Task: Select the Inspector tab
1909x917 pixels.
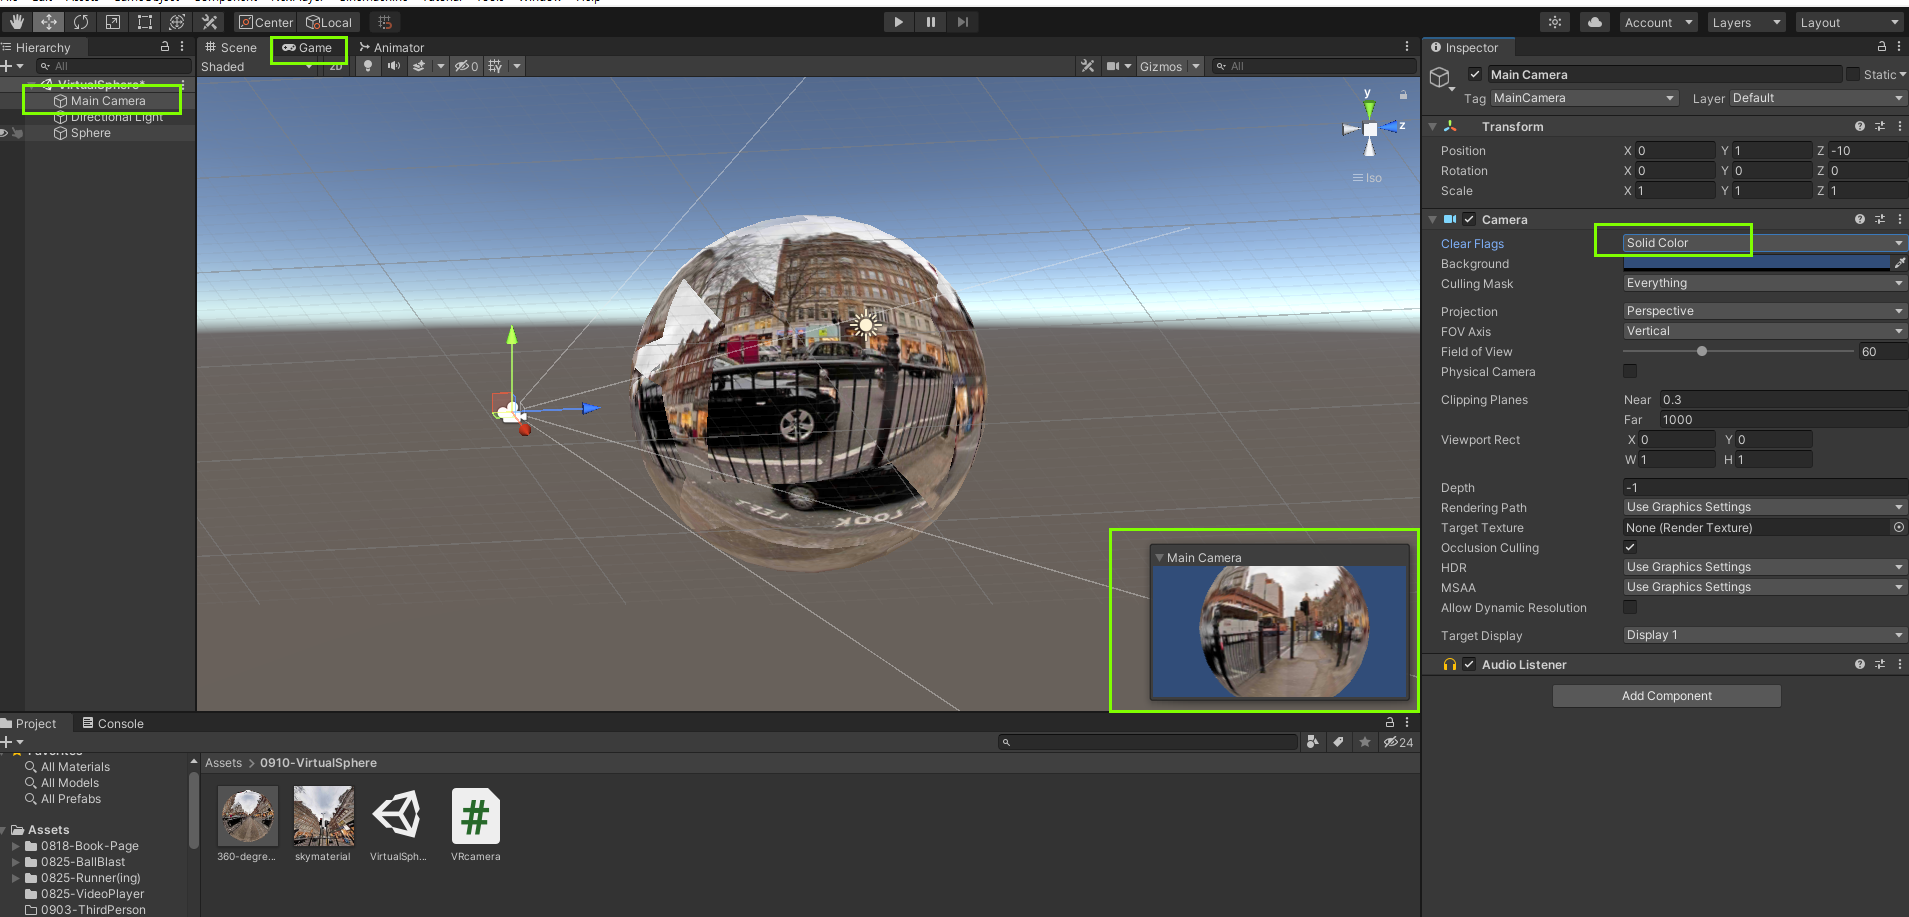Action: 1466,47
